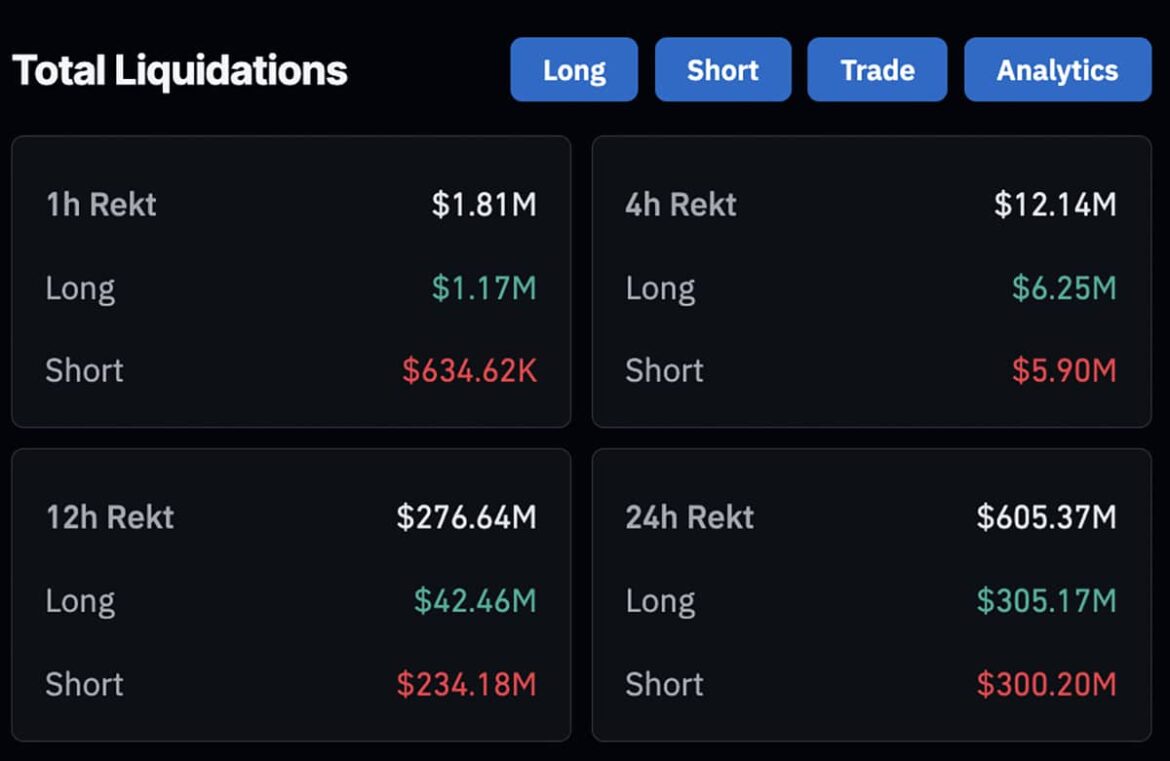
Task: Click the $12.14M 4h total value
Action: pos(1055,205)
